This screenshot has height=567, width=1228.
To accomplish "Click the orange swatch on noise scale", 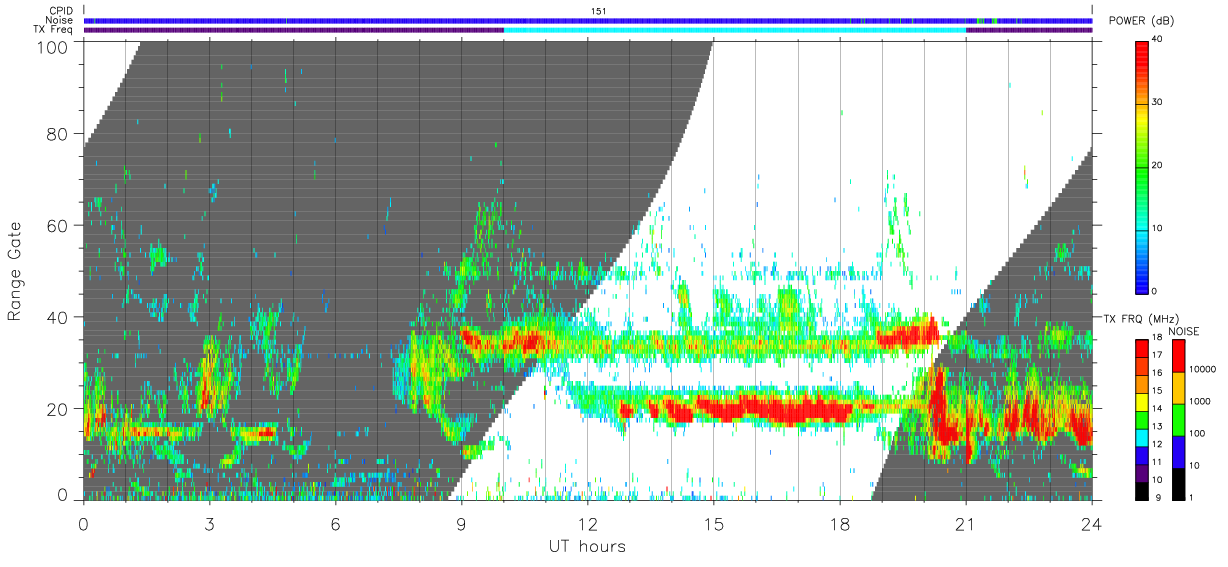I will click(x=1180, y=387).
